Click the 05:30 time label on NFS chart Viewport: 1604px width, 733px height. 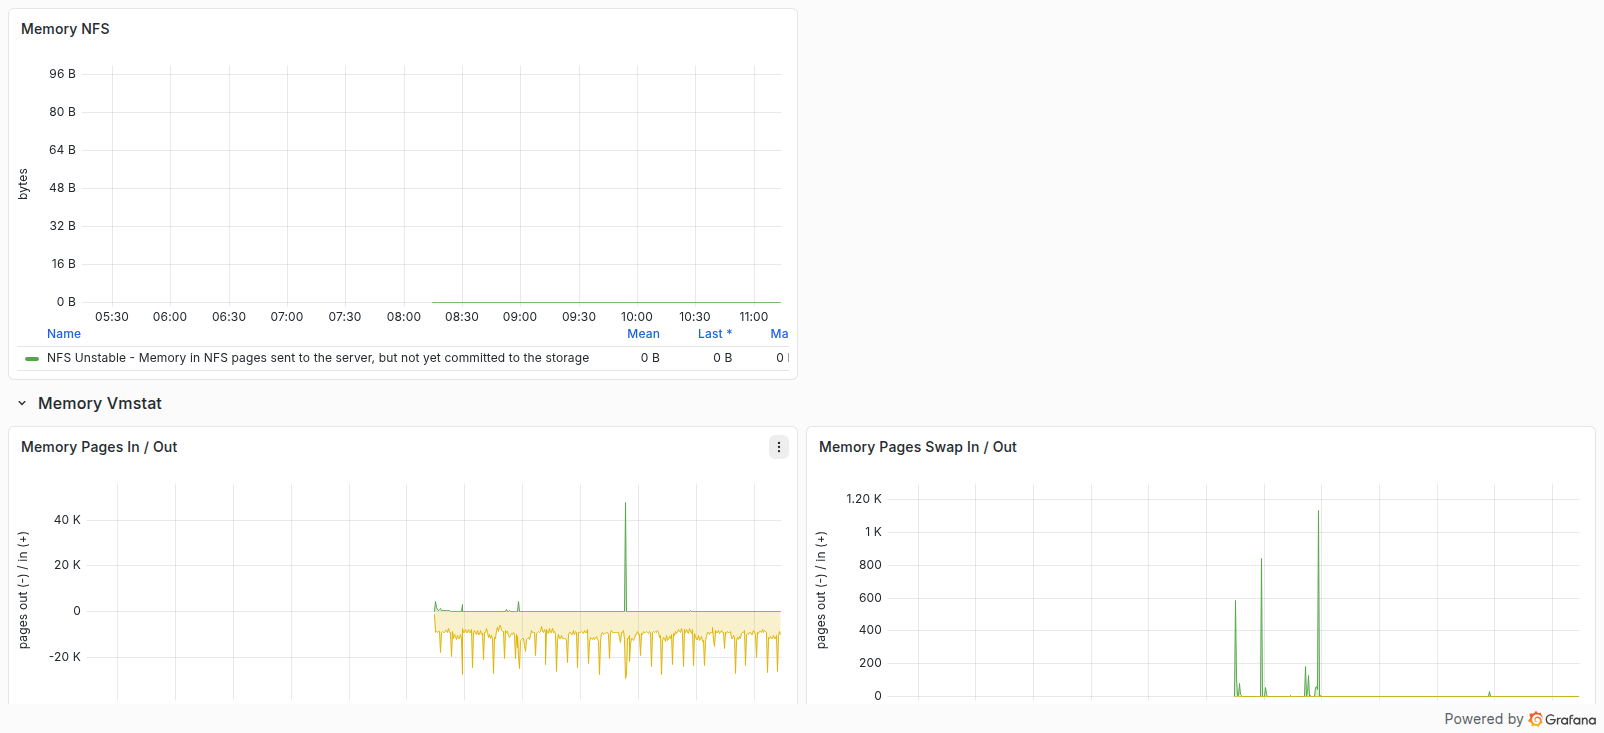click(x=112, y=317)
